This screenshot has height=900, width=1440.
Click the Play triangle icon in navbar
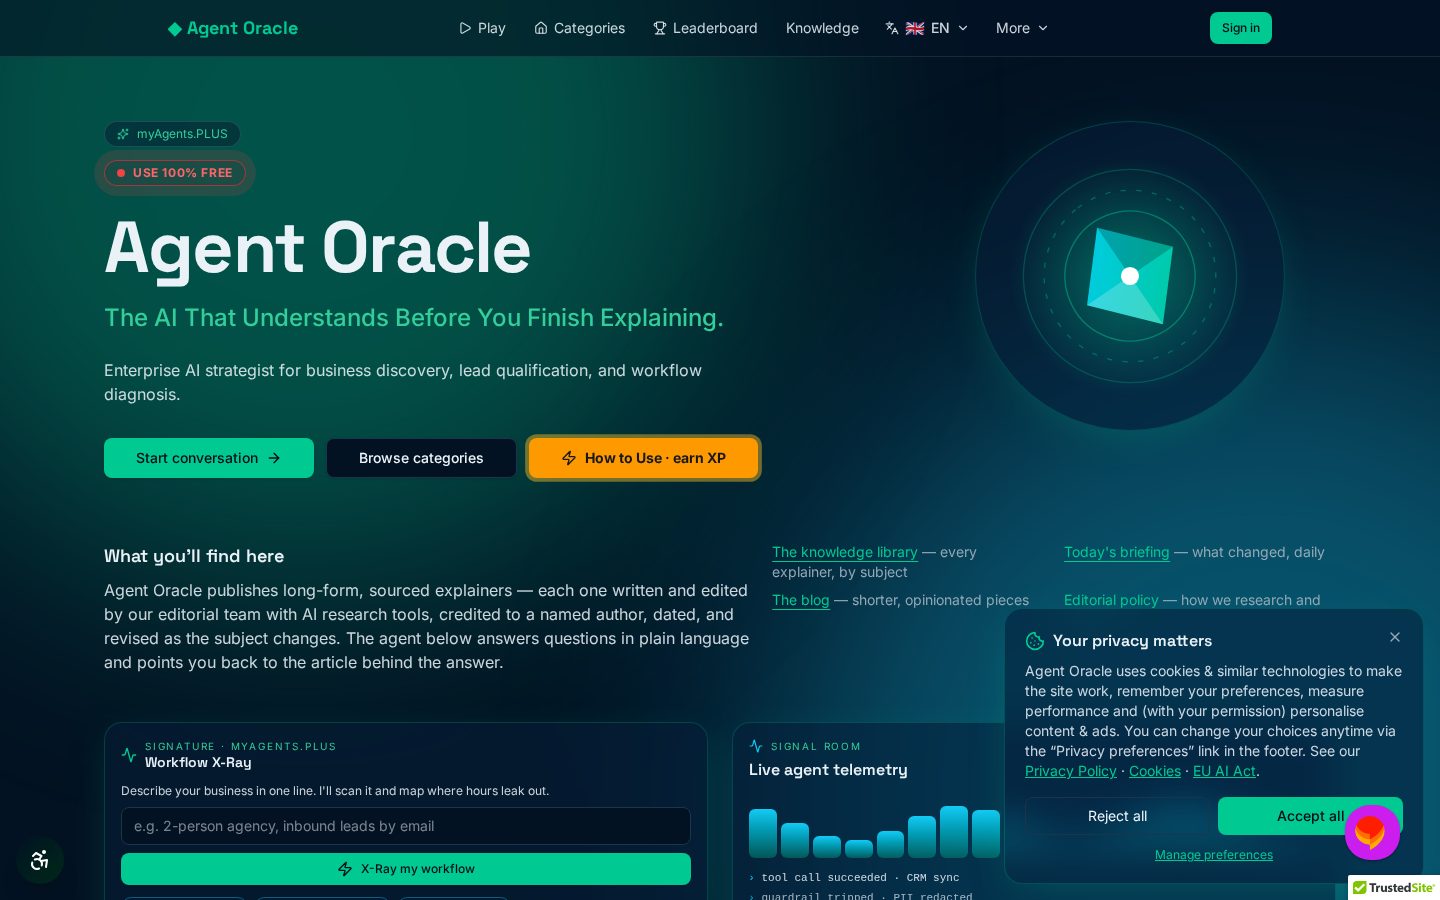click(x=465, y=28)
